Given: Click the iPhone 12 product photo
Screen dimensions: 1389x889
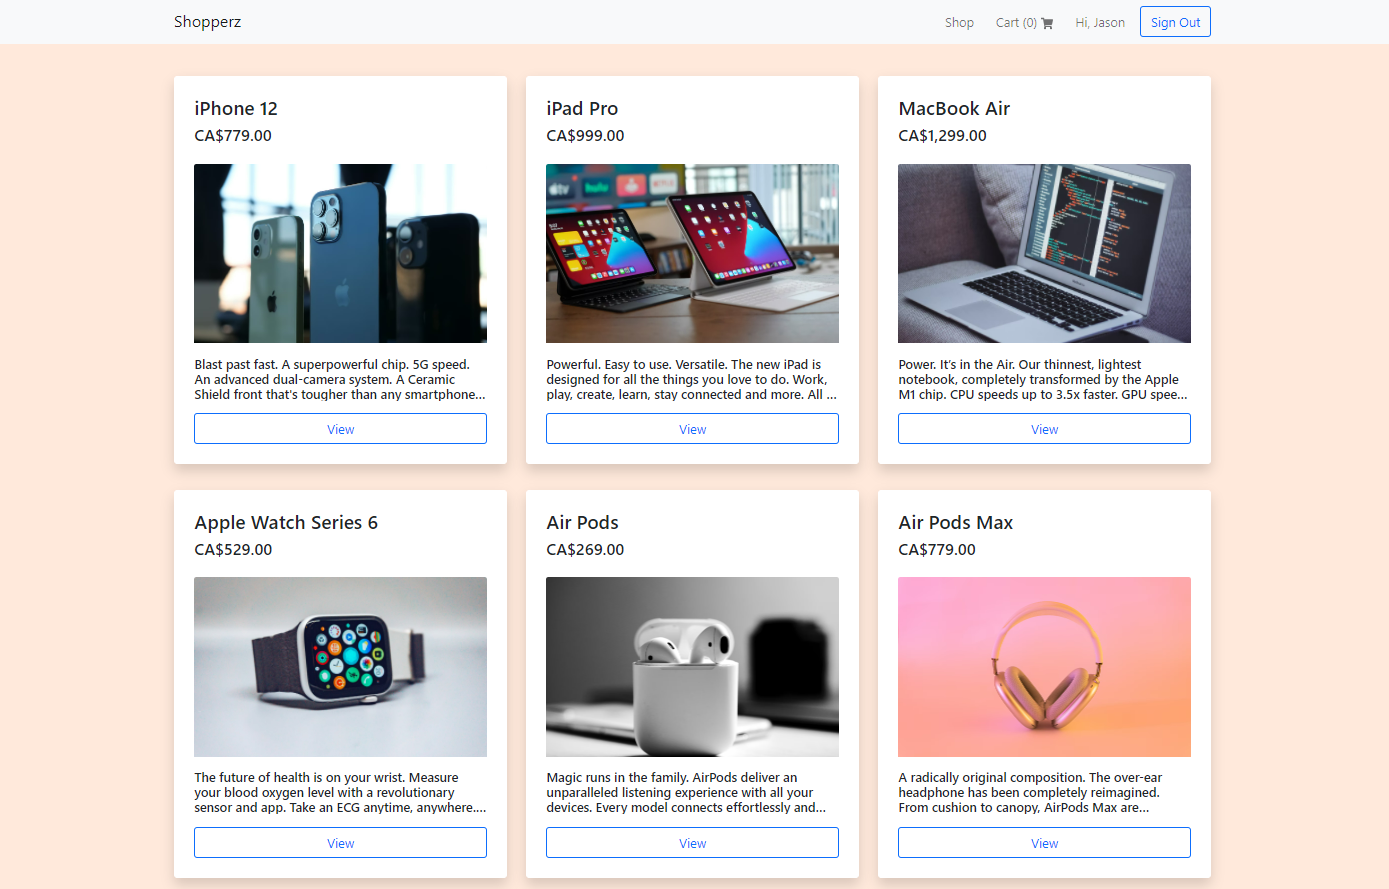Looking at the screenshot, I should point(340,253).
